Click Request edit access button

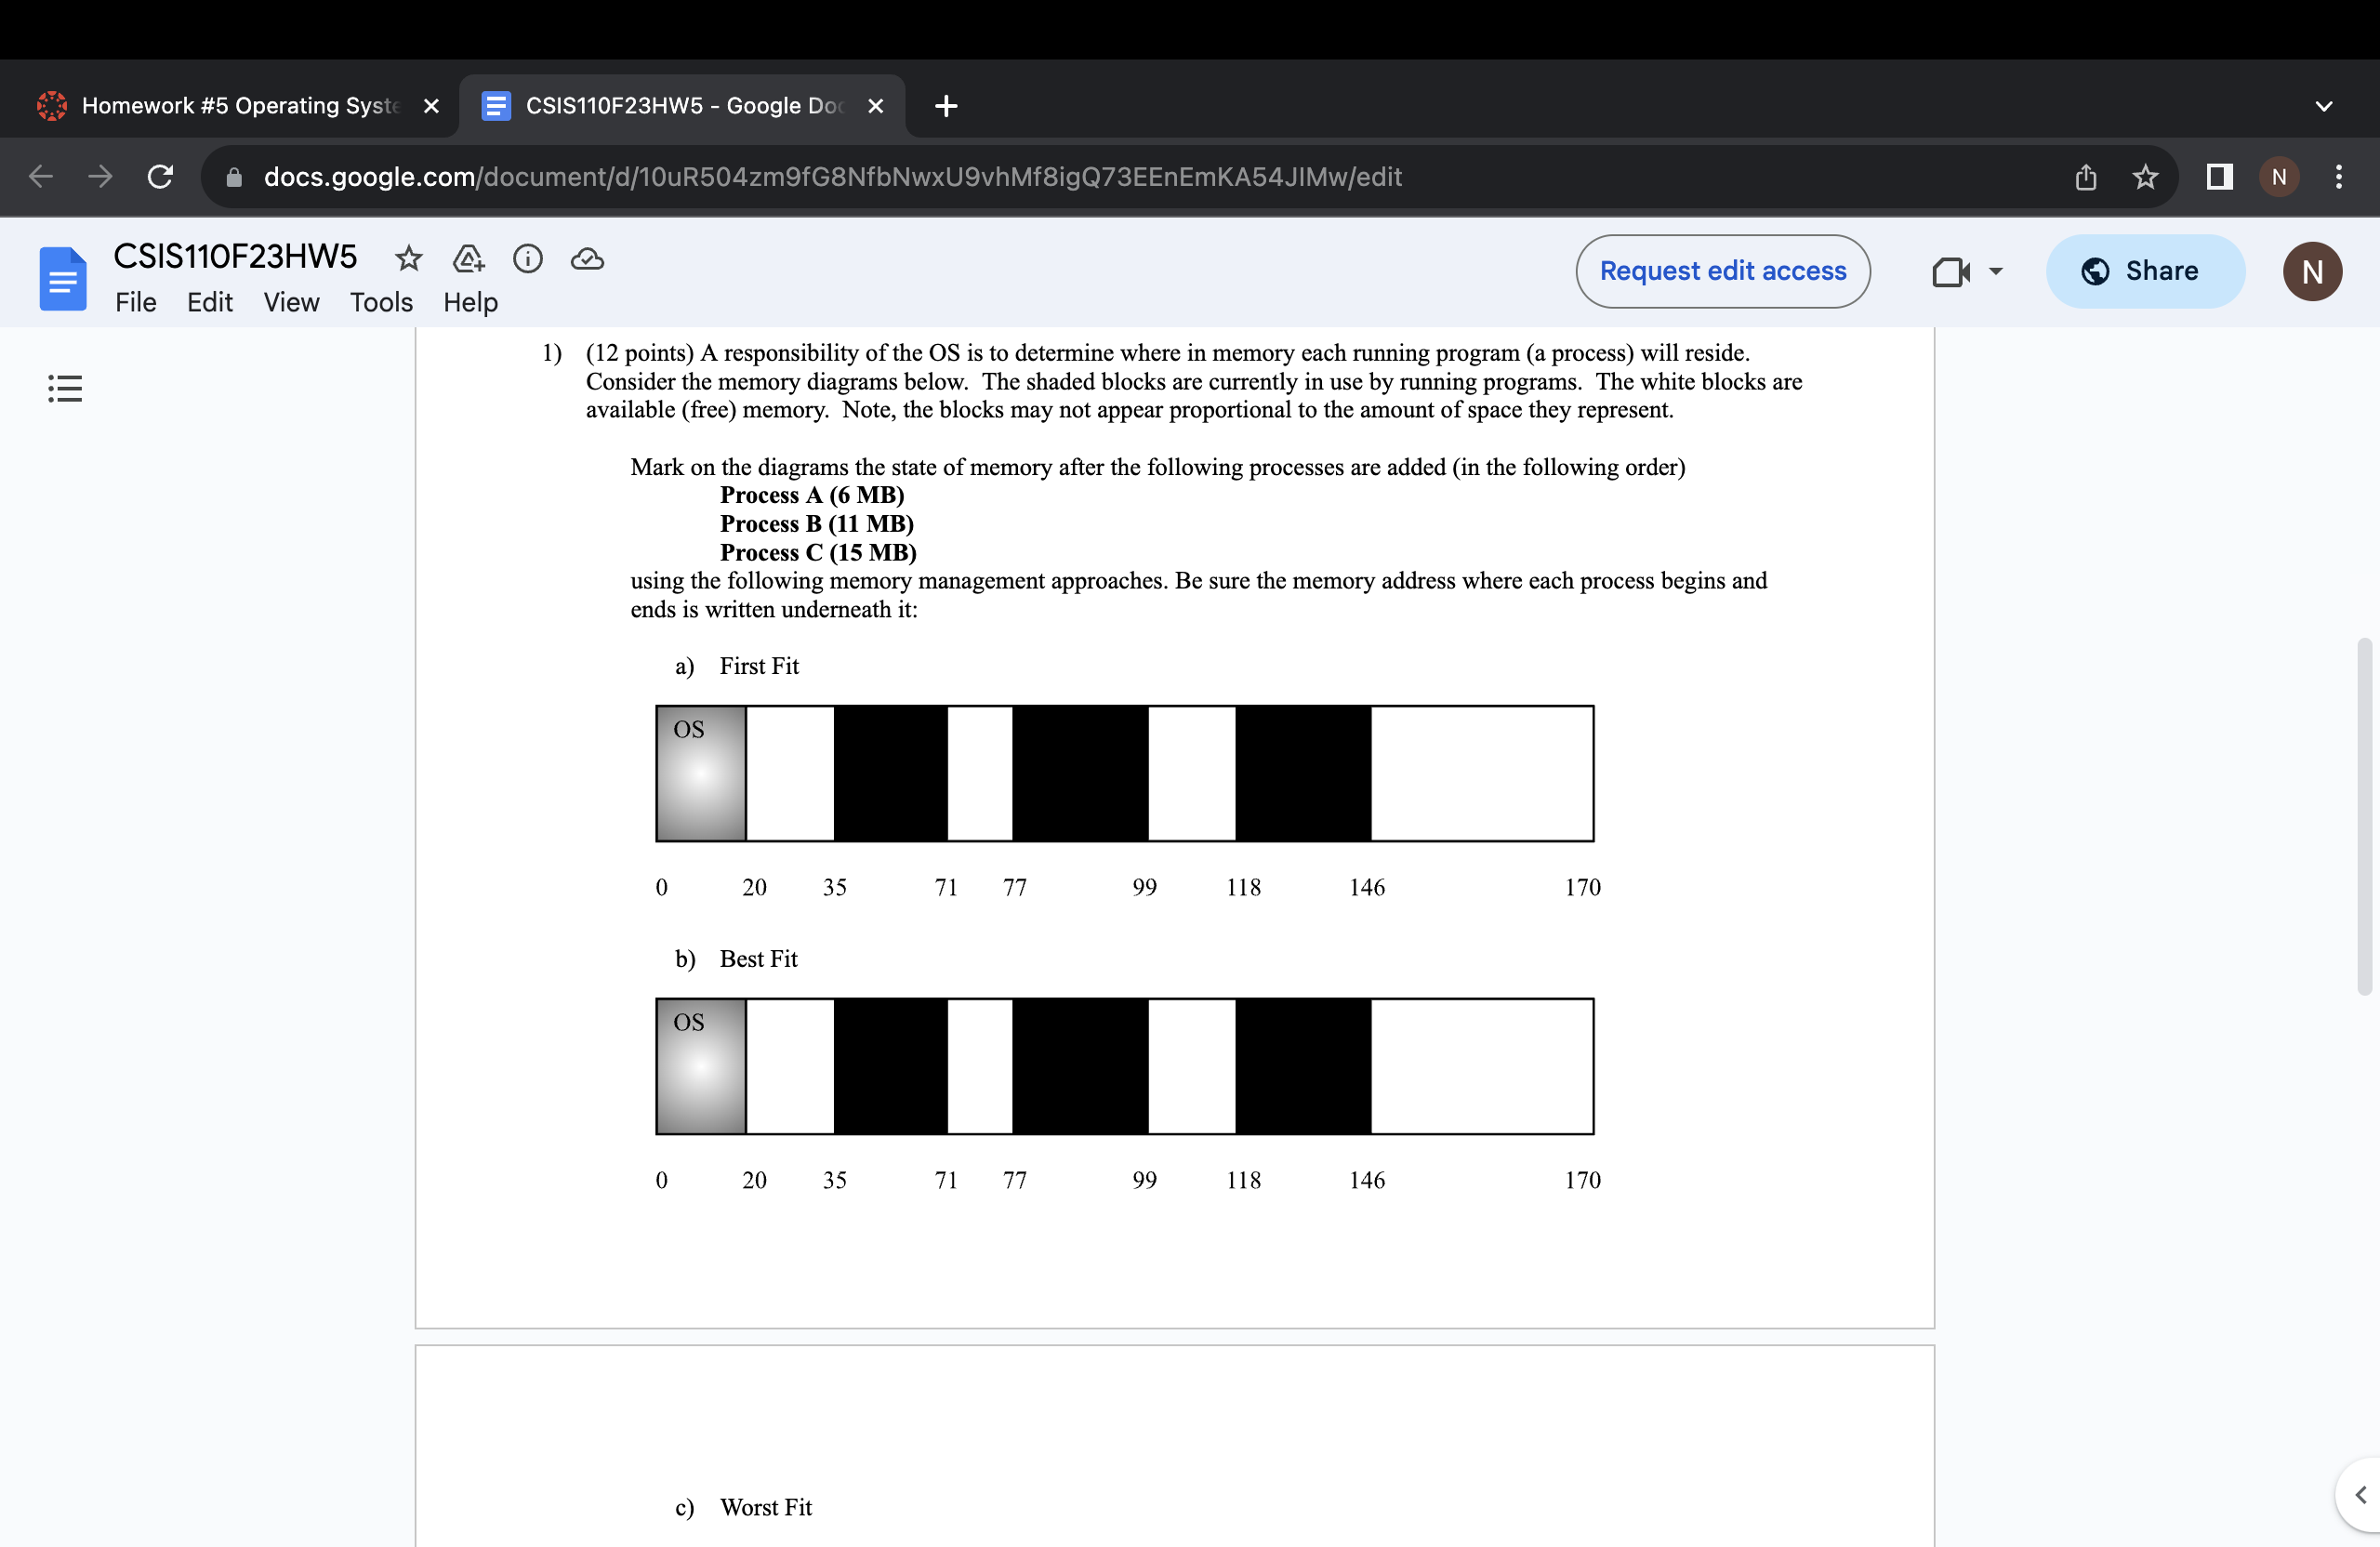click(x=1722, y=271)
